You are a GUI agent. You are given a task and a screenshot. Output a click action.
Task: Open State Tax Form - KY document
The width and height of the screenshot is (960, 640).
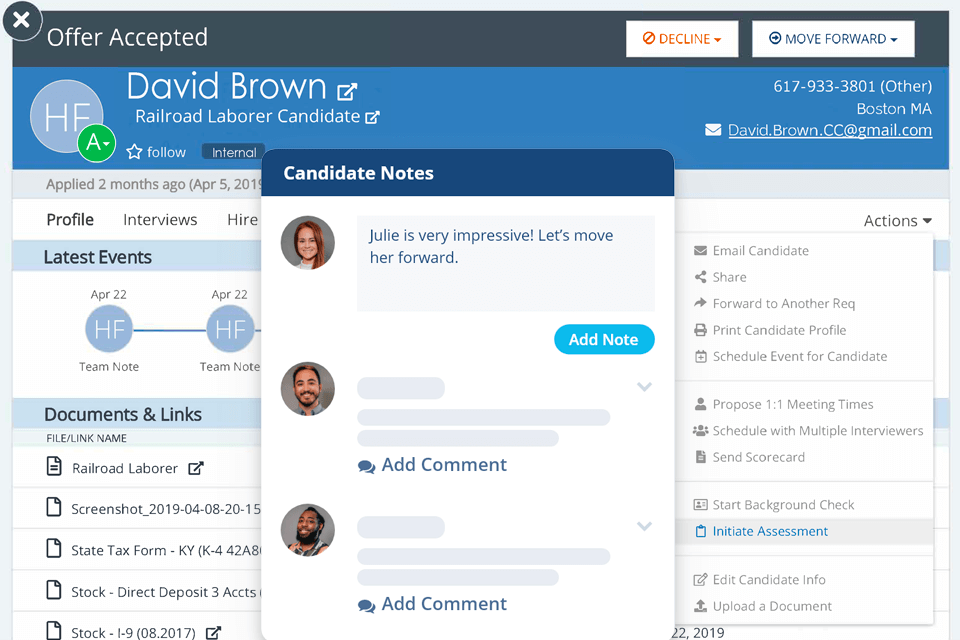[x=166, y=551]
